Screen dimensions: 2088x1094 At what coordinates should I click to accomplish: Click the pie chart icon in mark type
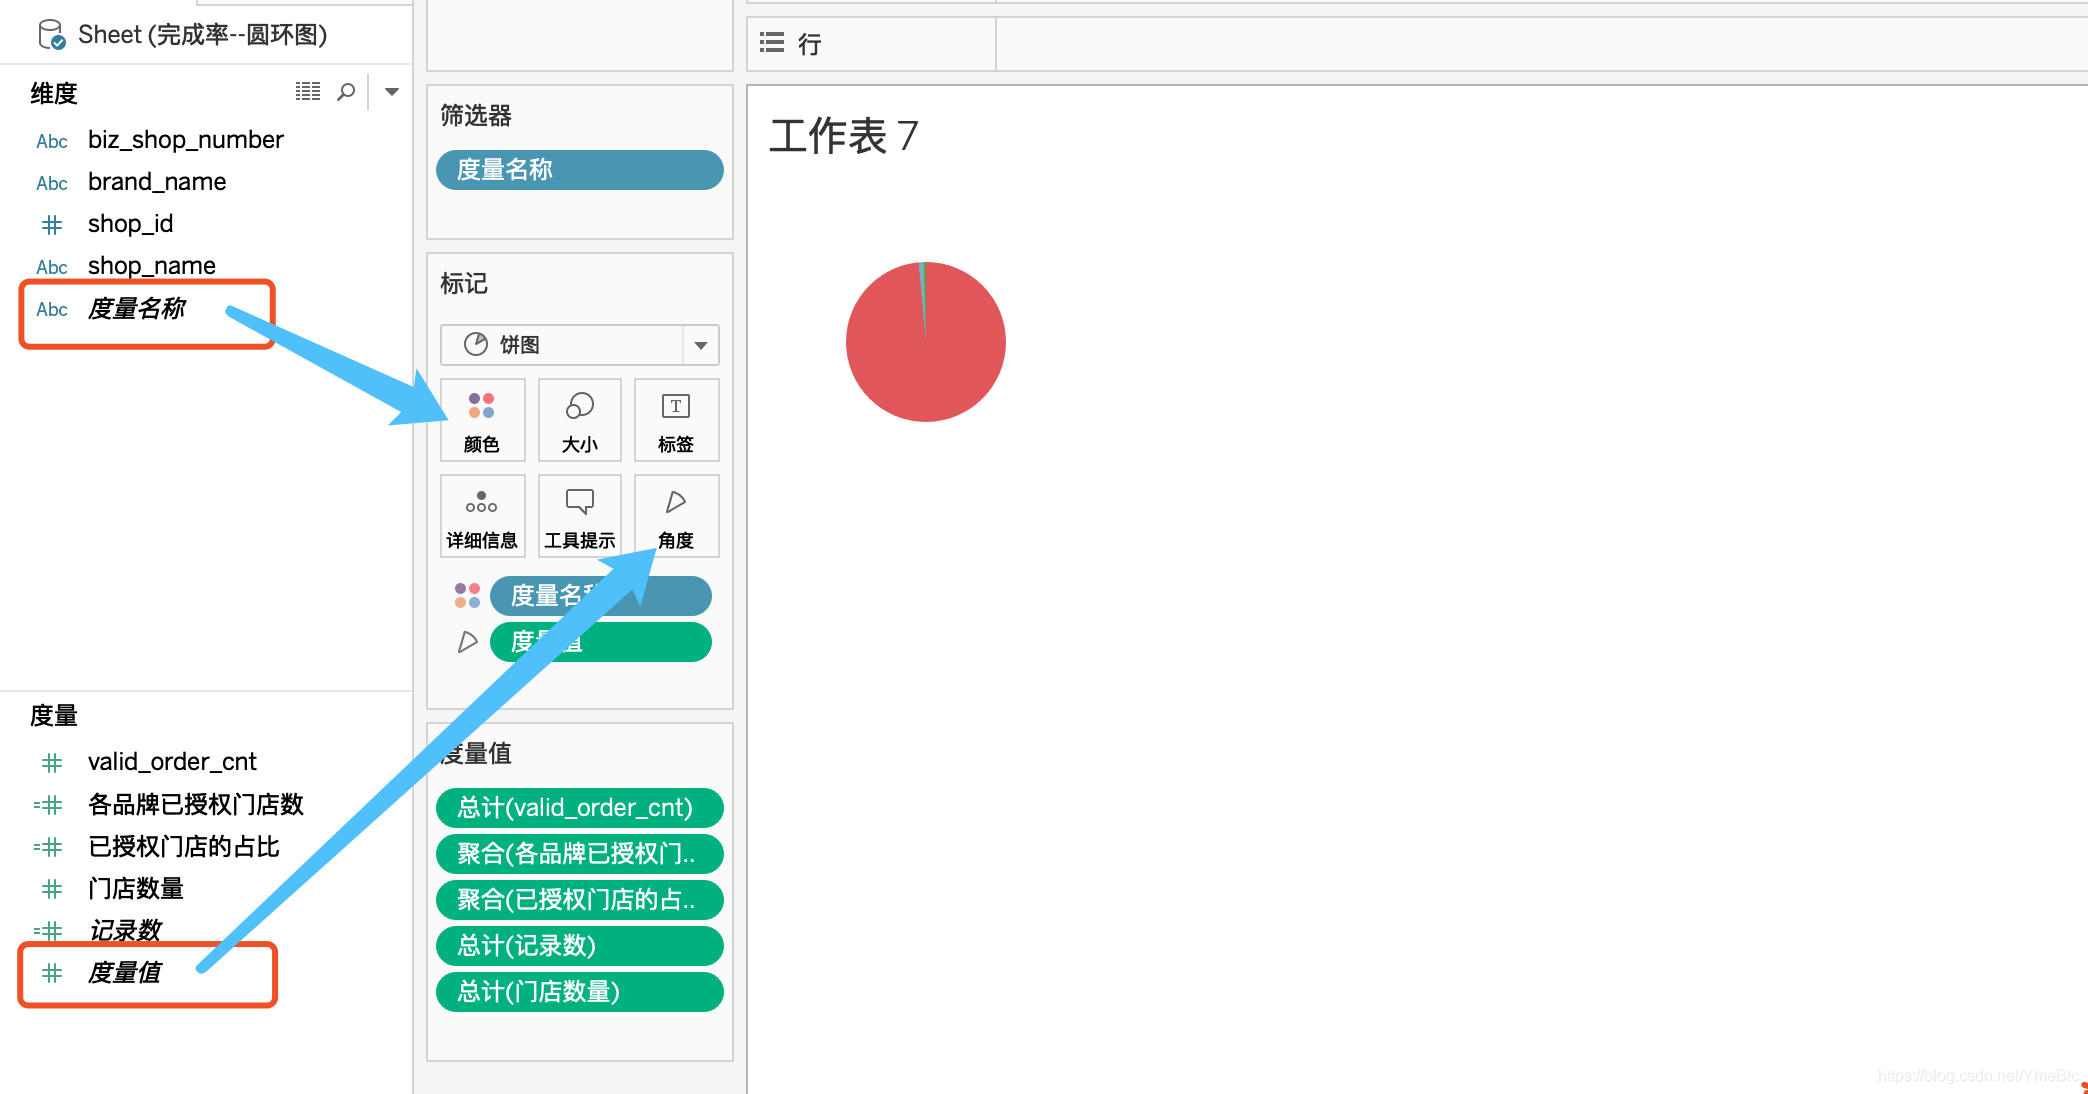pyautogui.click(x=476, y=345)
